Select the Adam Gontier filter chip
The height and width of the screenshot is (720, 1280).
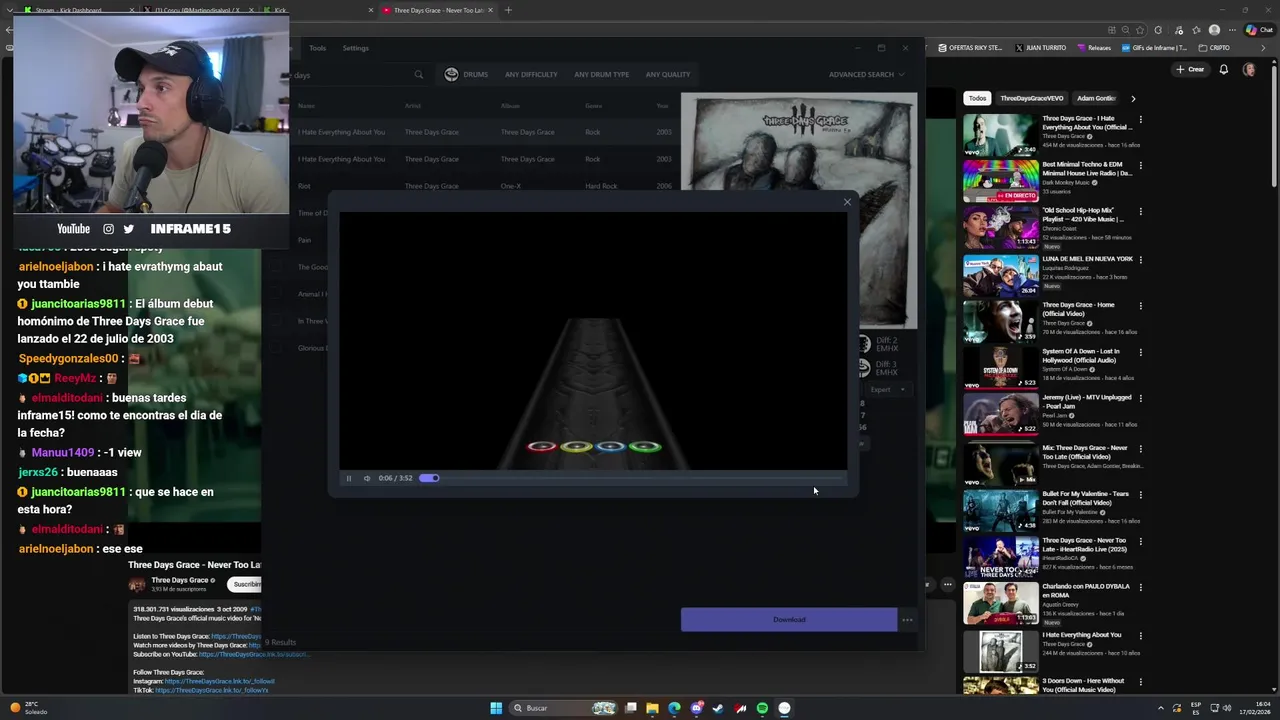pyautogui.click(x=1096, y=98)
